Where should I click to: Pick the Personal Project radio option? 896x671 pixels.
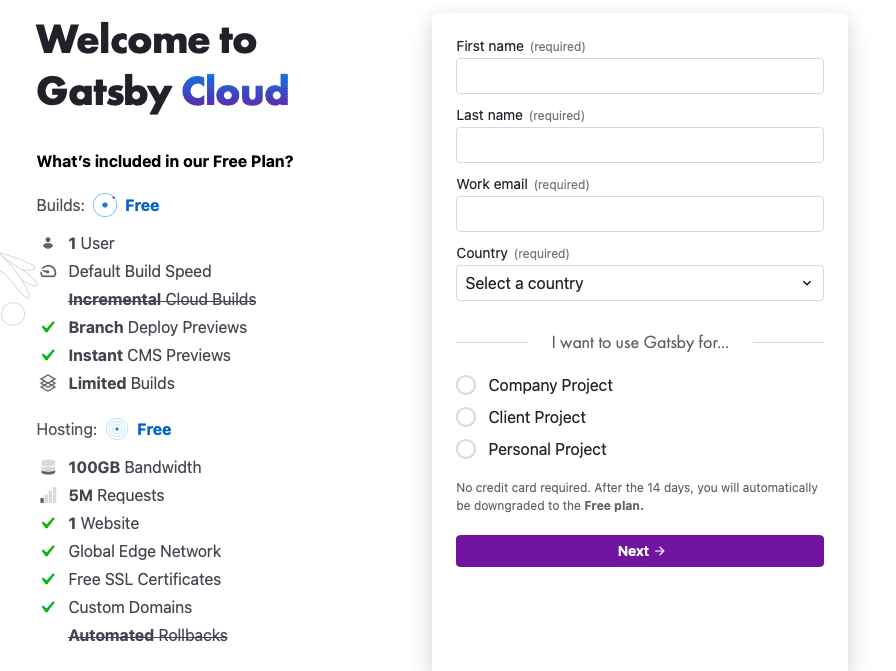coord(466,449)
